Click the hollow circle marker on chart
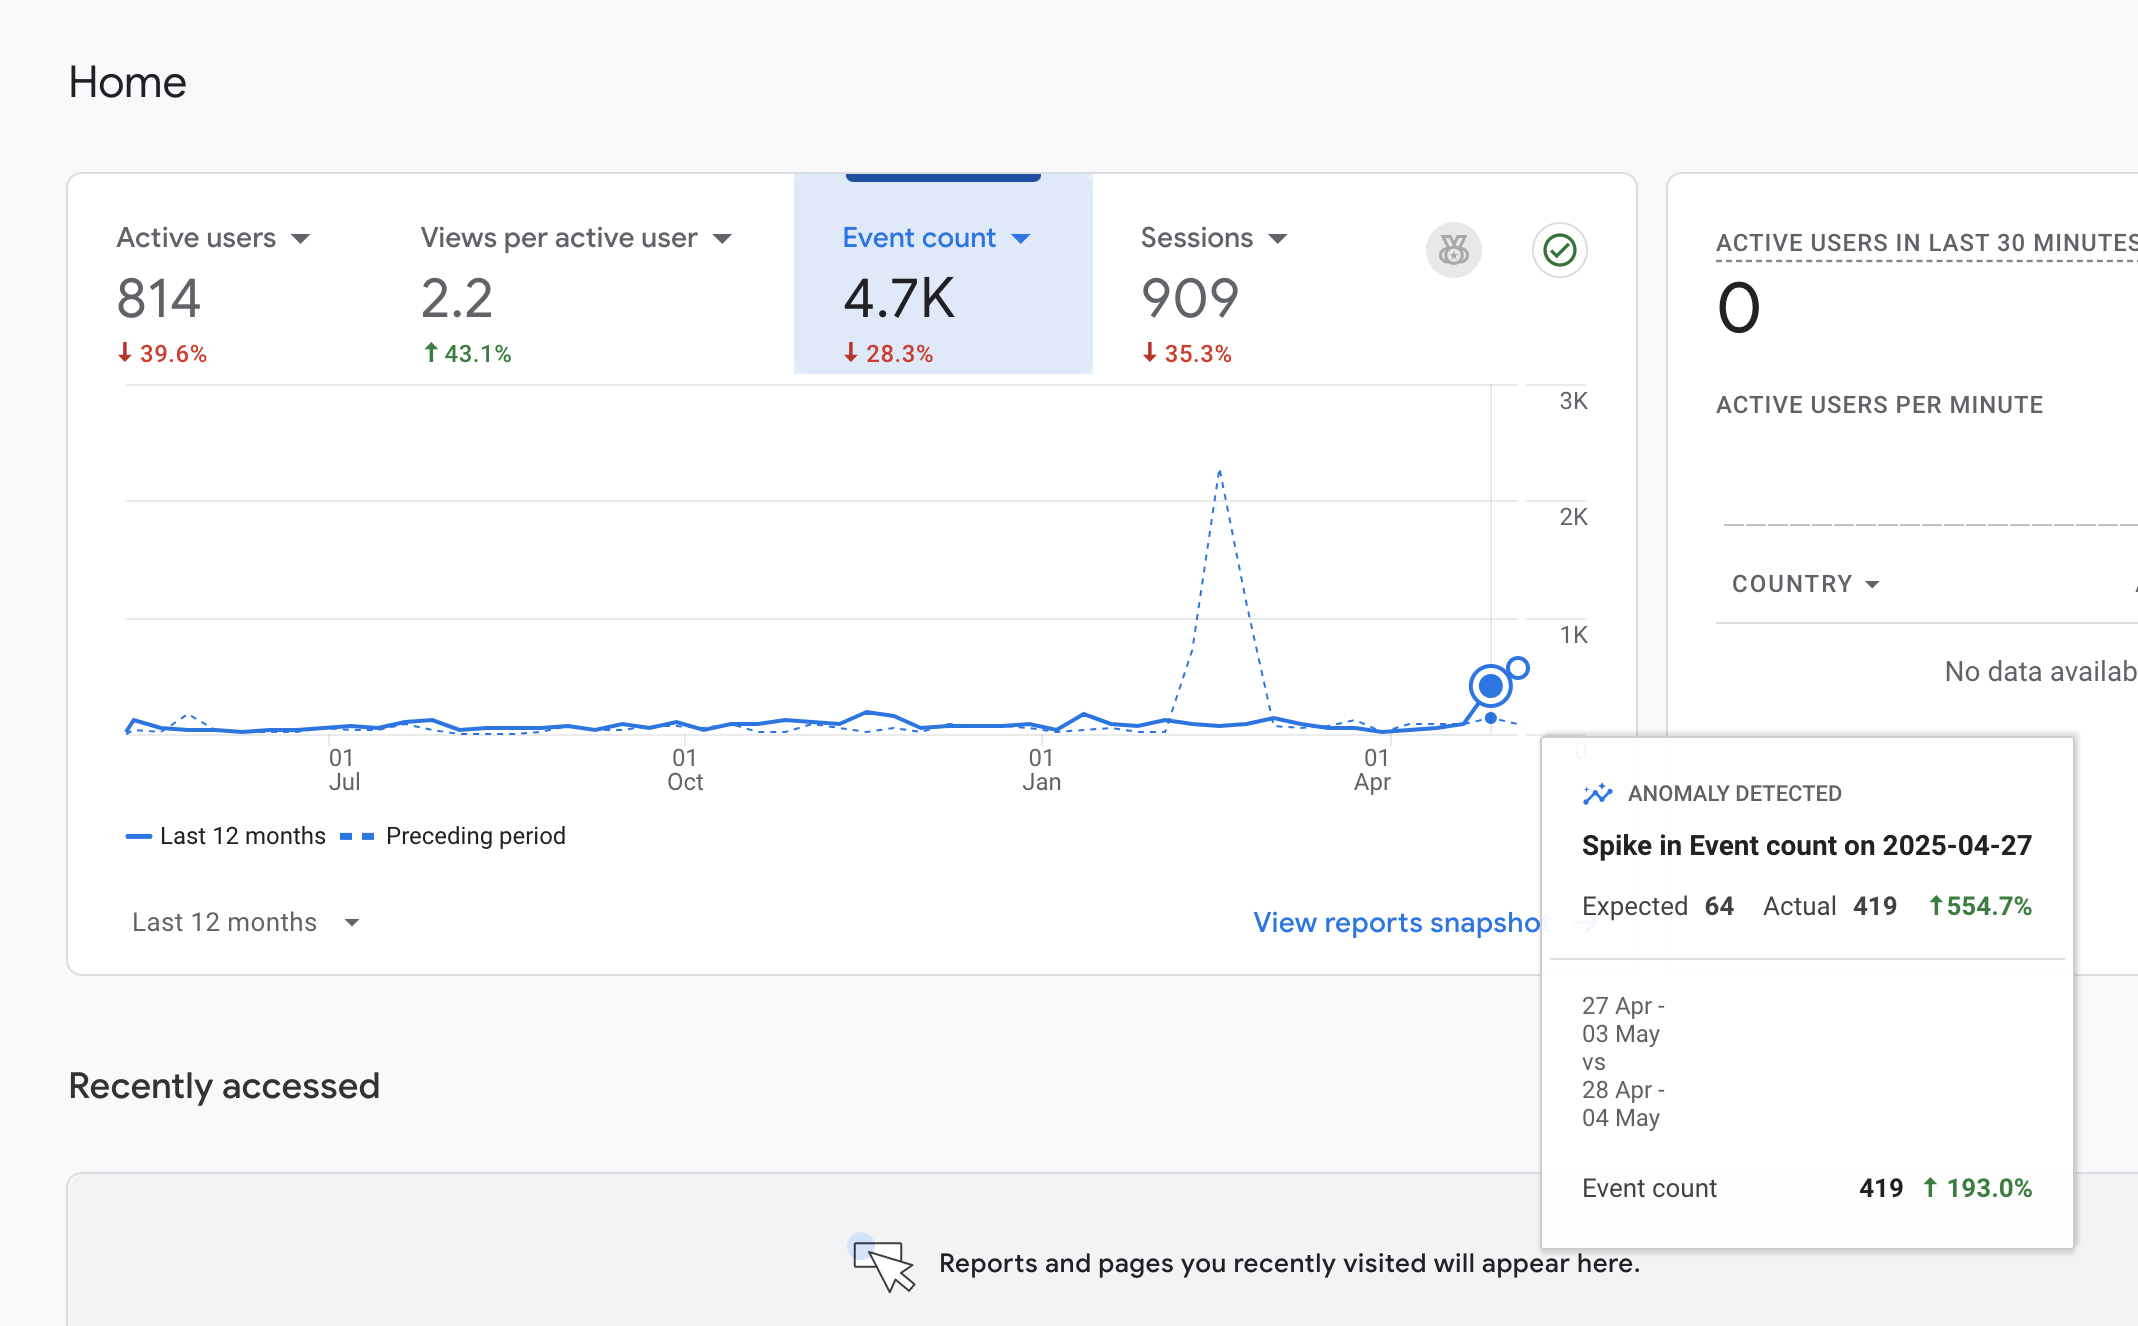The width and height of the screenshot is (2138, 1326). [x=1518, y=667]
